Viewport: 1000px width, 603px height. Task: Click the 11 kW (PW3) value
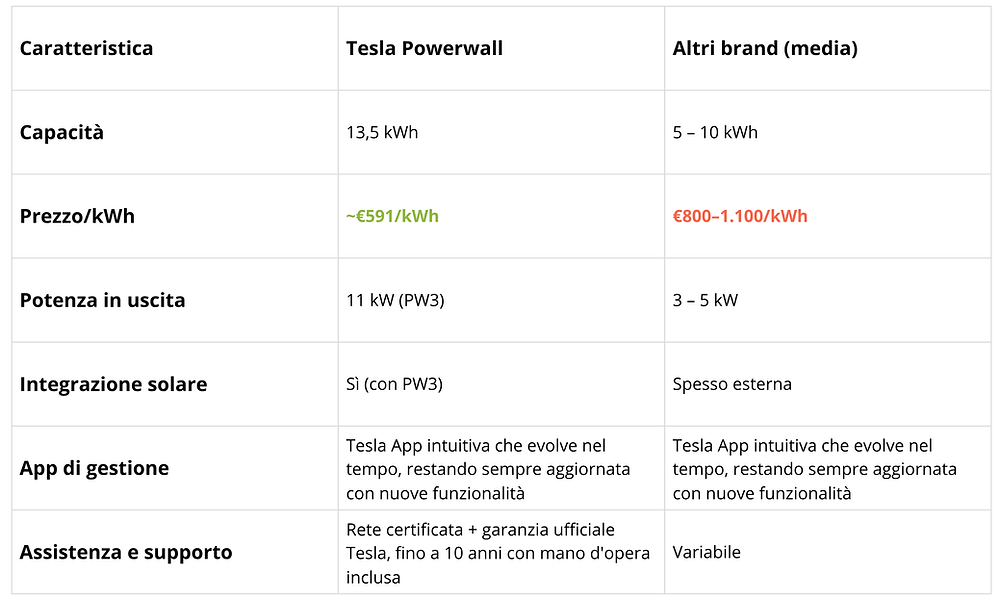point(395,300)
